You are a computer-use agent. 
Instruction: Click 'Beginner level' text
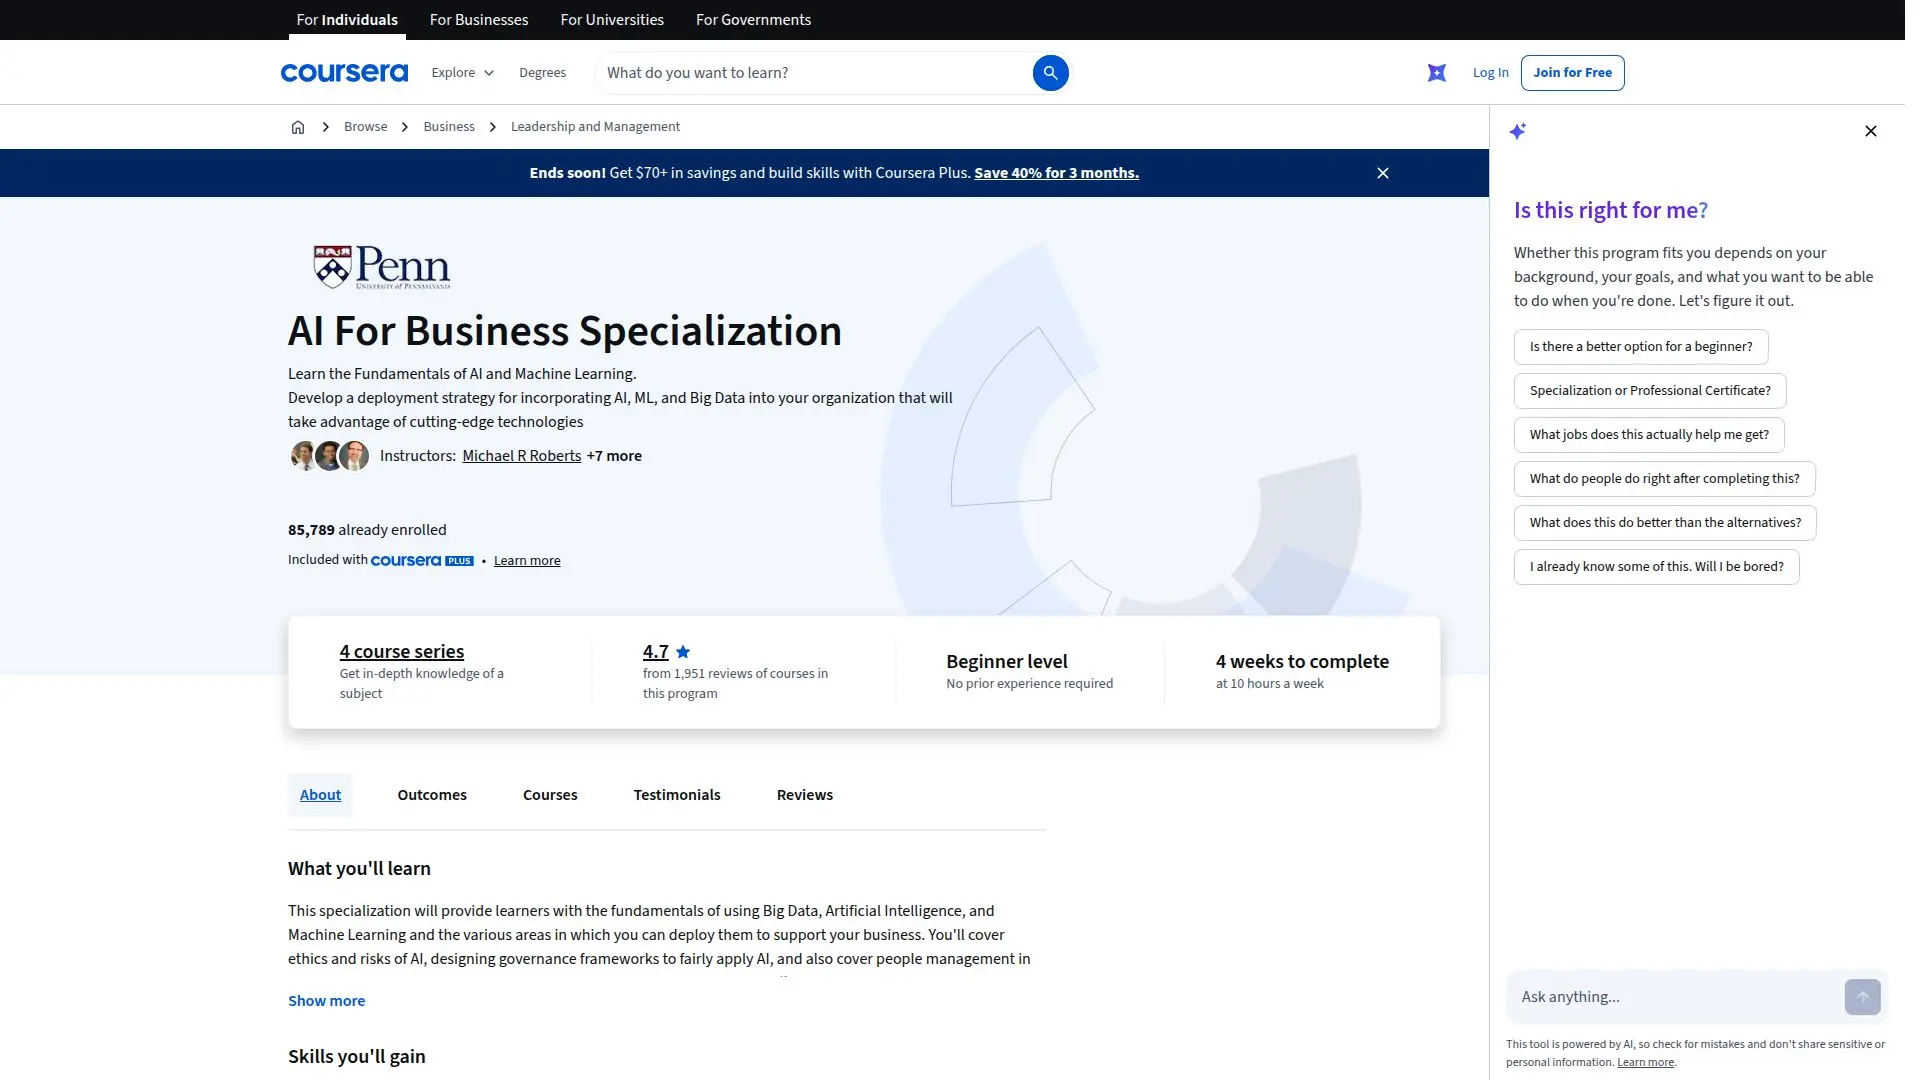click(x=1007, y=662)
